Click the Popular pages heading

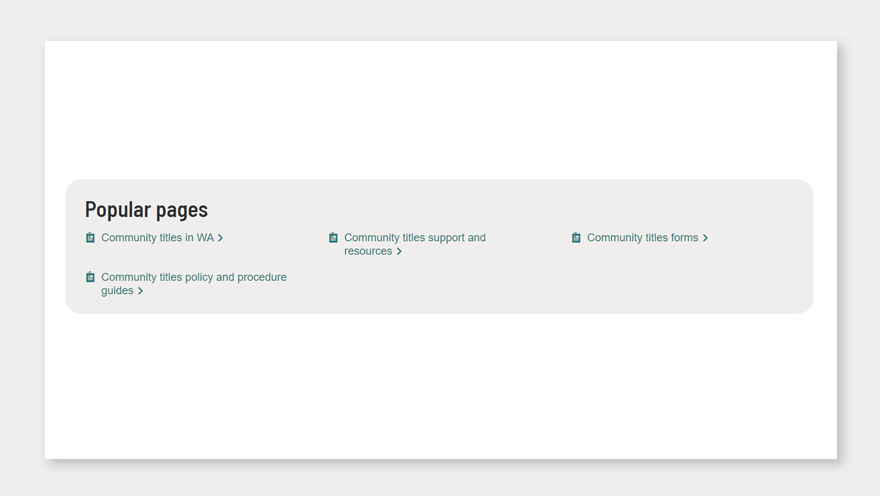tap(146, 210)
